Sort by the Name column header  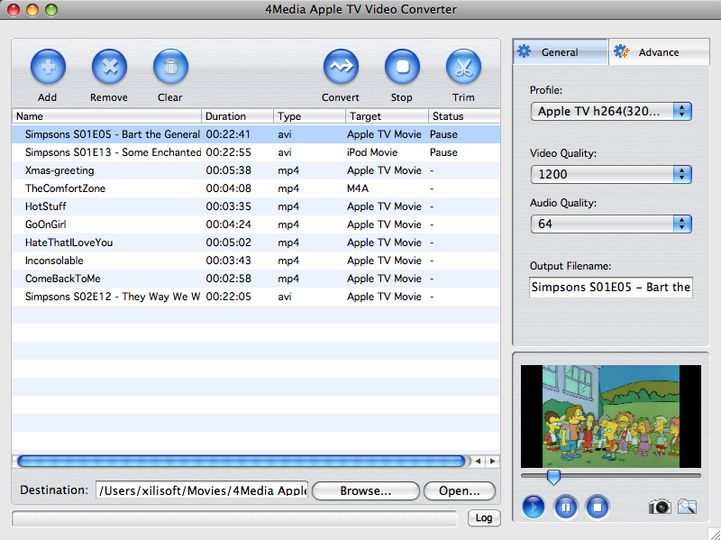tap(107, 116)
